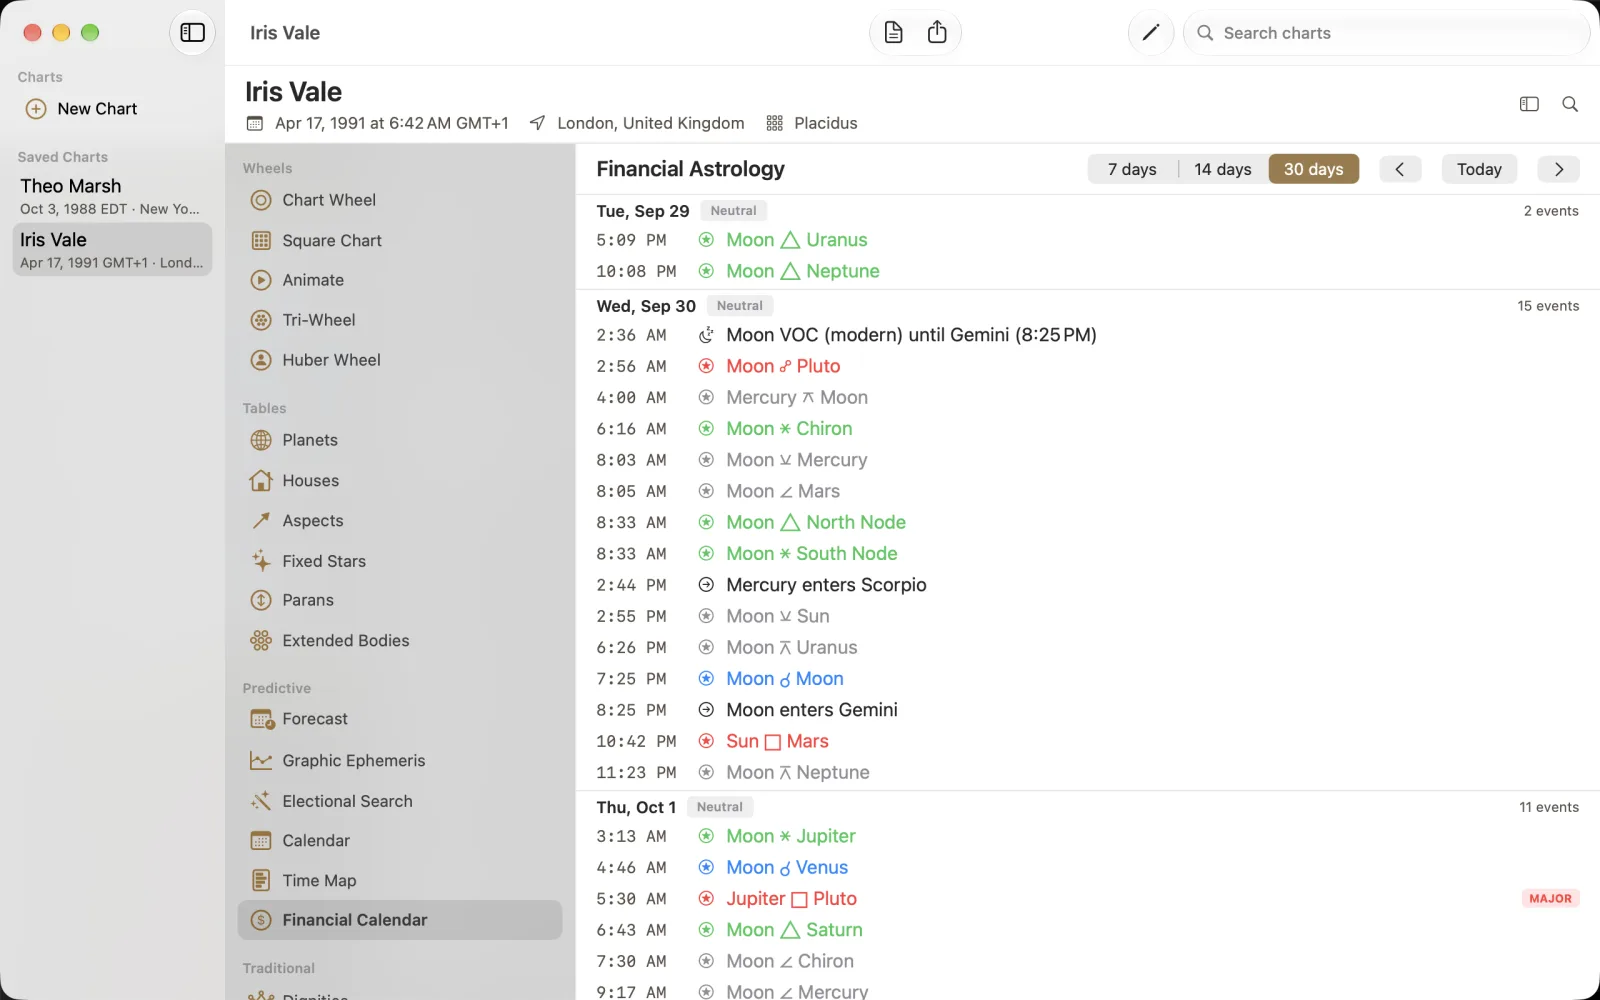Open Forecast in Predictive section
This screenshot has width=1600, height=1000.
(400, 719)
